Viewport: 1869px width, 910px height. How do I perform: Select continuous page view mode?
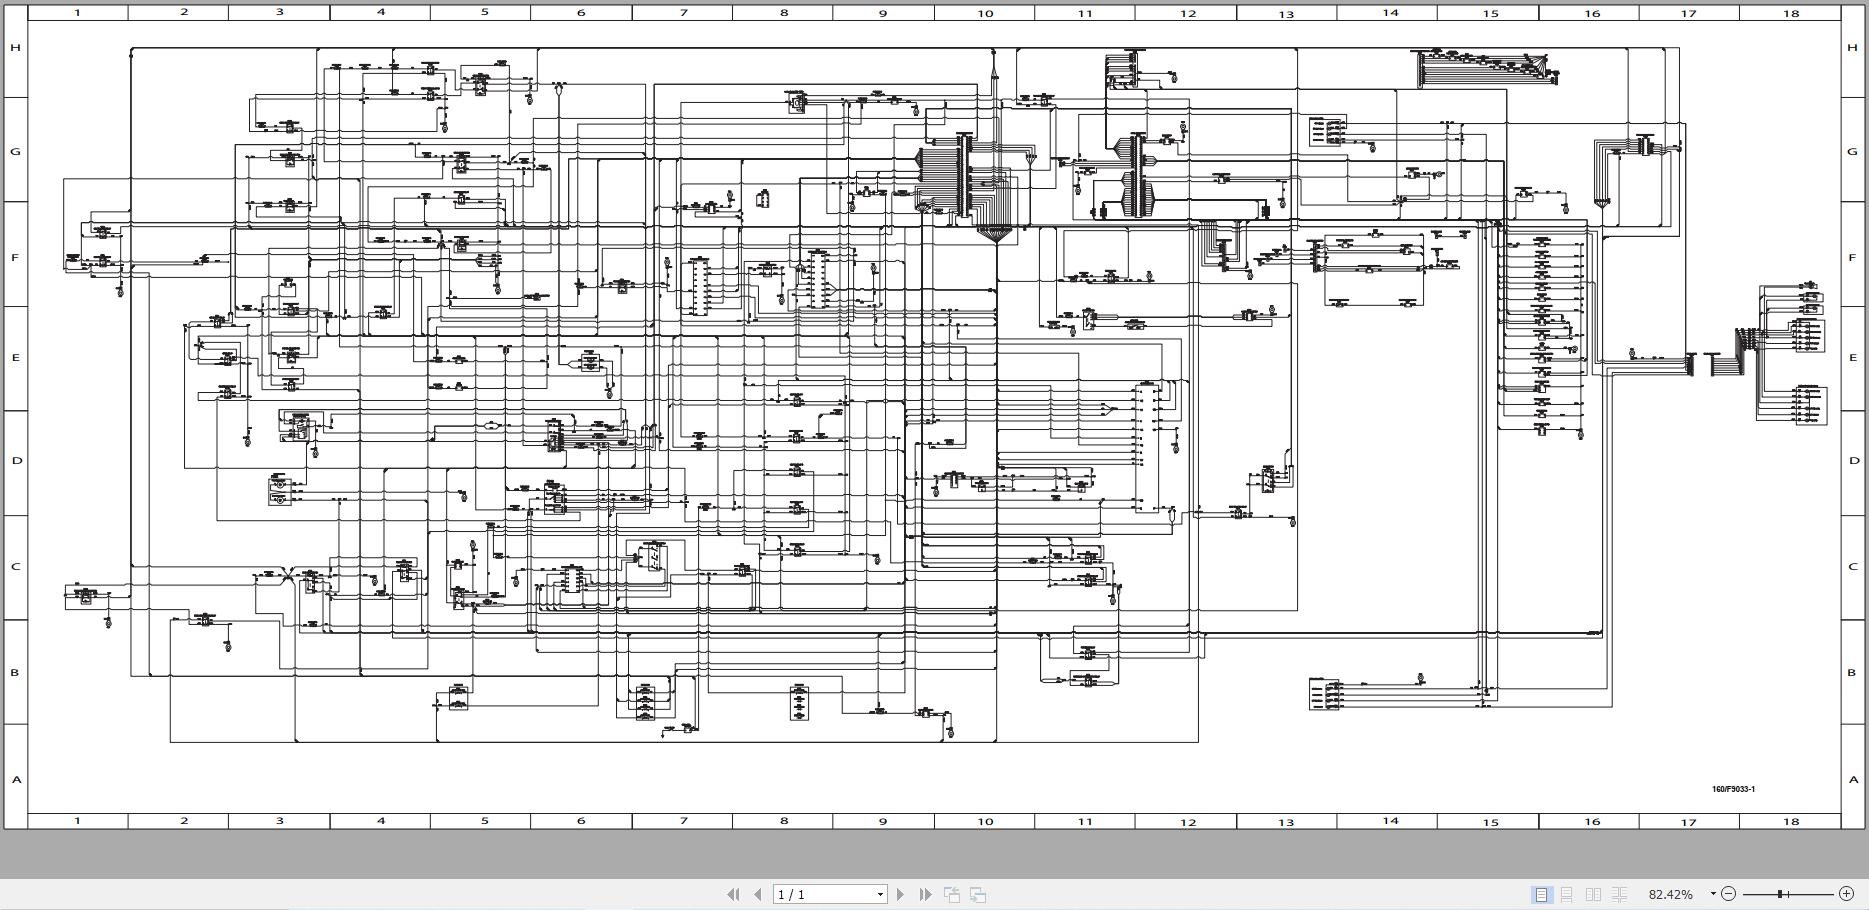[1567, 894]
